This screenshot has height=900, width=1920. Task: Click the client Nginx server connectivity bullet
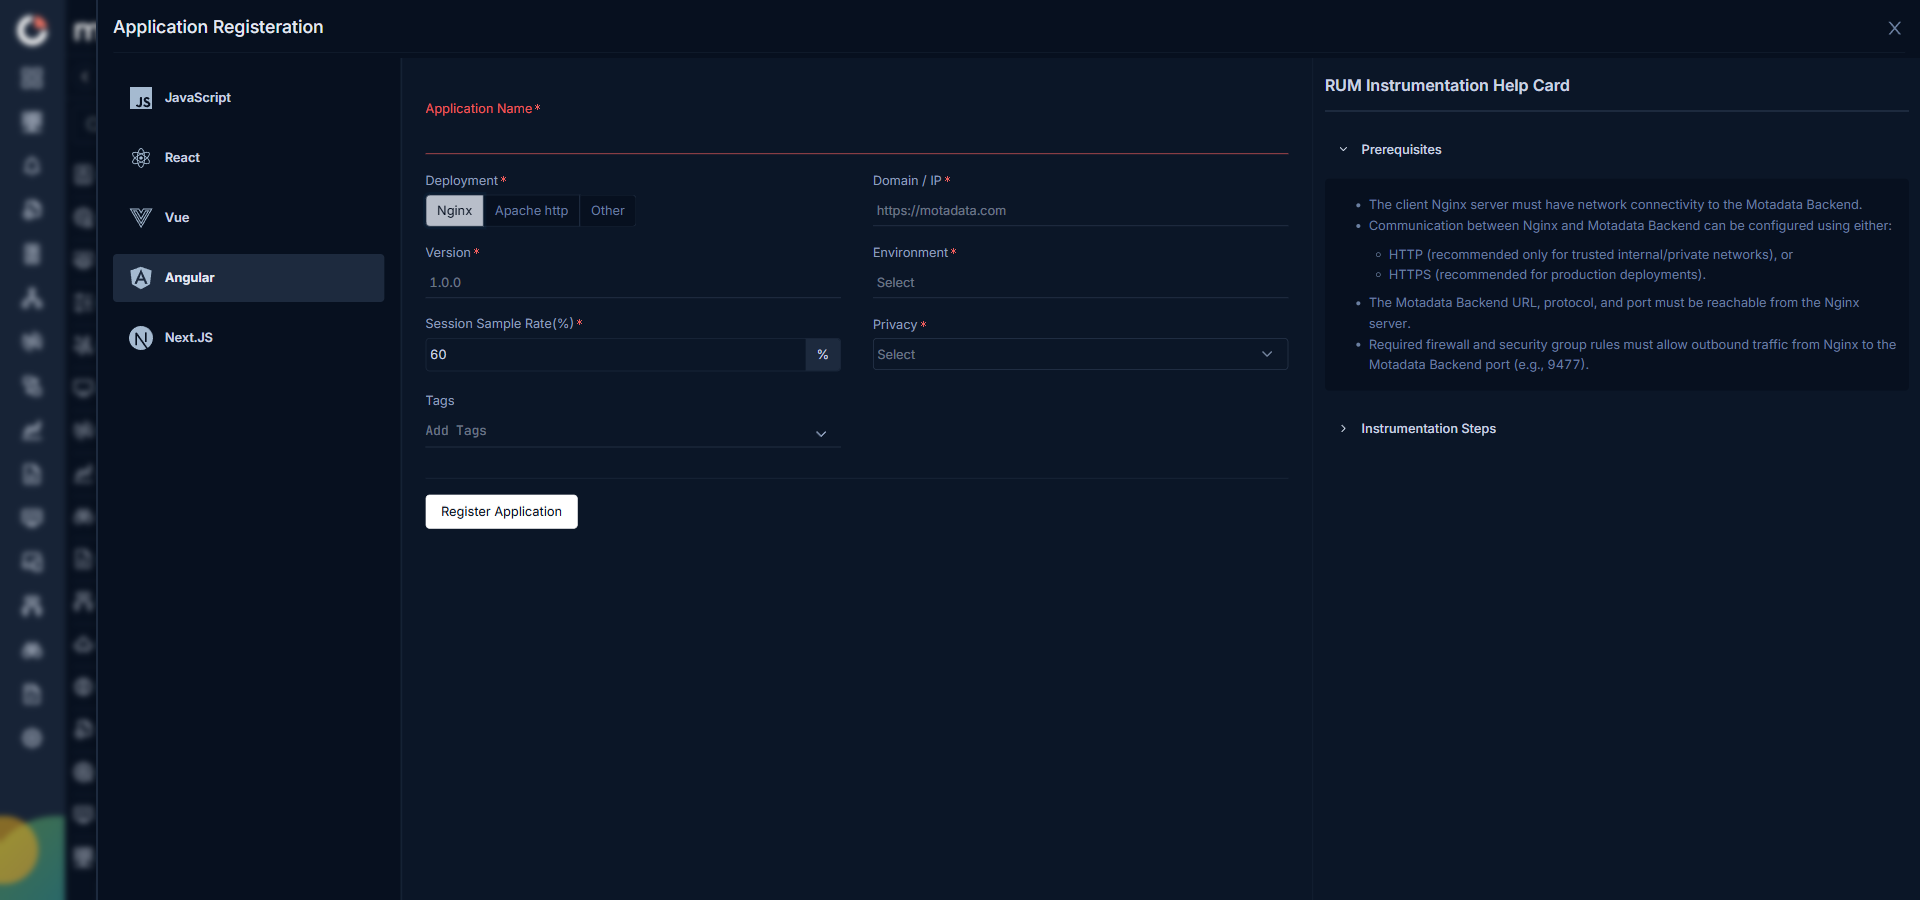tap(1615, 205)
